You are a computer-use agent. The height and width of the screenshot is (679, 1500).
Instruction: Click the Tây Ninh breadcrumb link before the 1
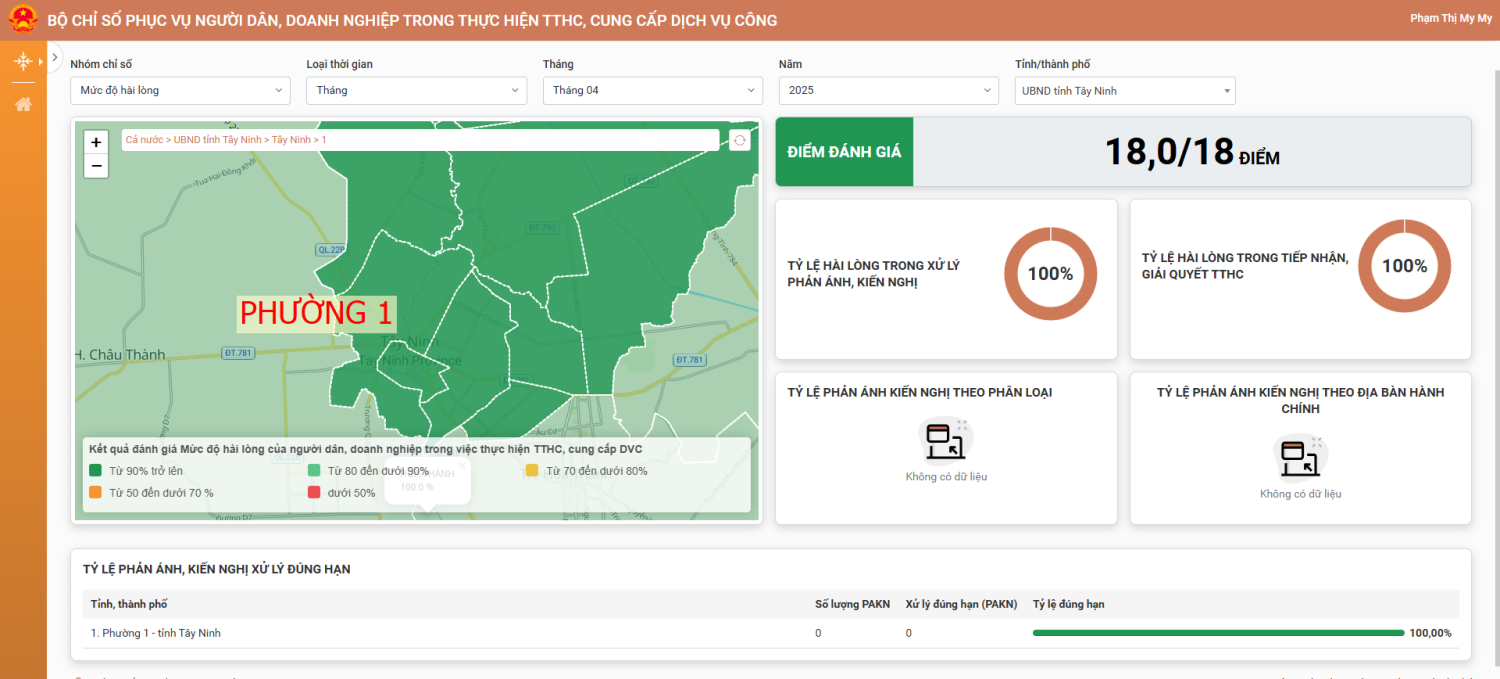tap(291, 140)
